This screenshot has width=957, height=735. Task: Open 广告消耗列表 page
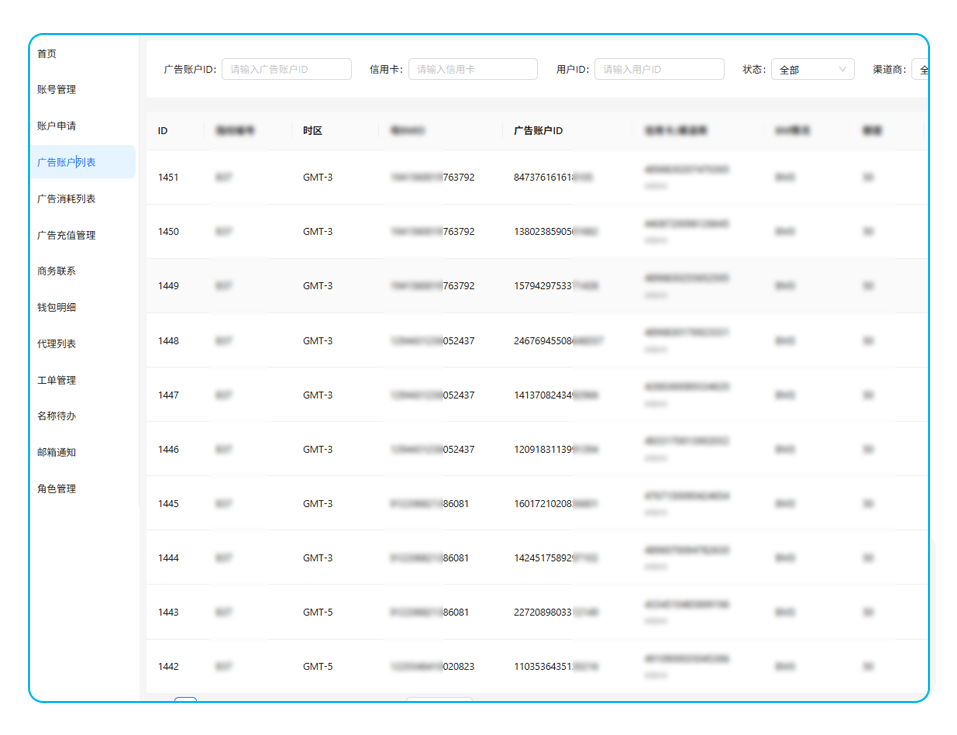(66, 199)
